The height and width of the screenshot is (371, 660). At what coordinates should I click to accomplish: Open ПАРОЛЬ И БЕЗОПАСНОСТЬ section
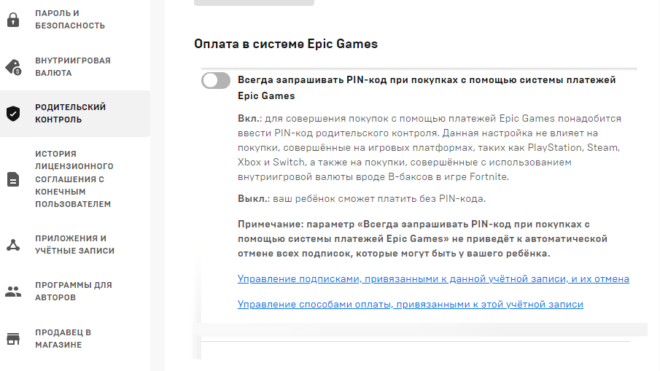pos(70,19)
